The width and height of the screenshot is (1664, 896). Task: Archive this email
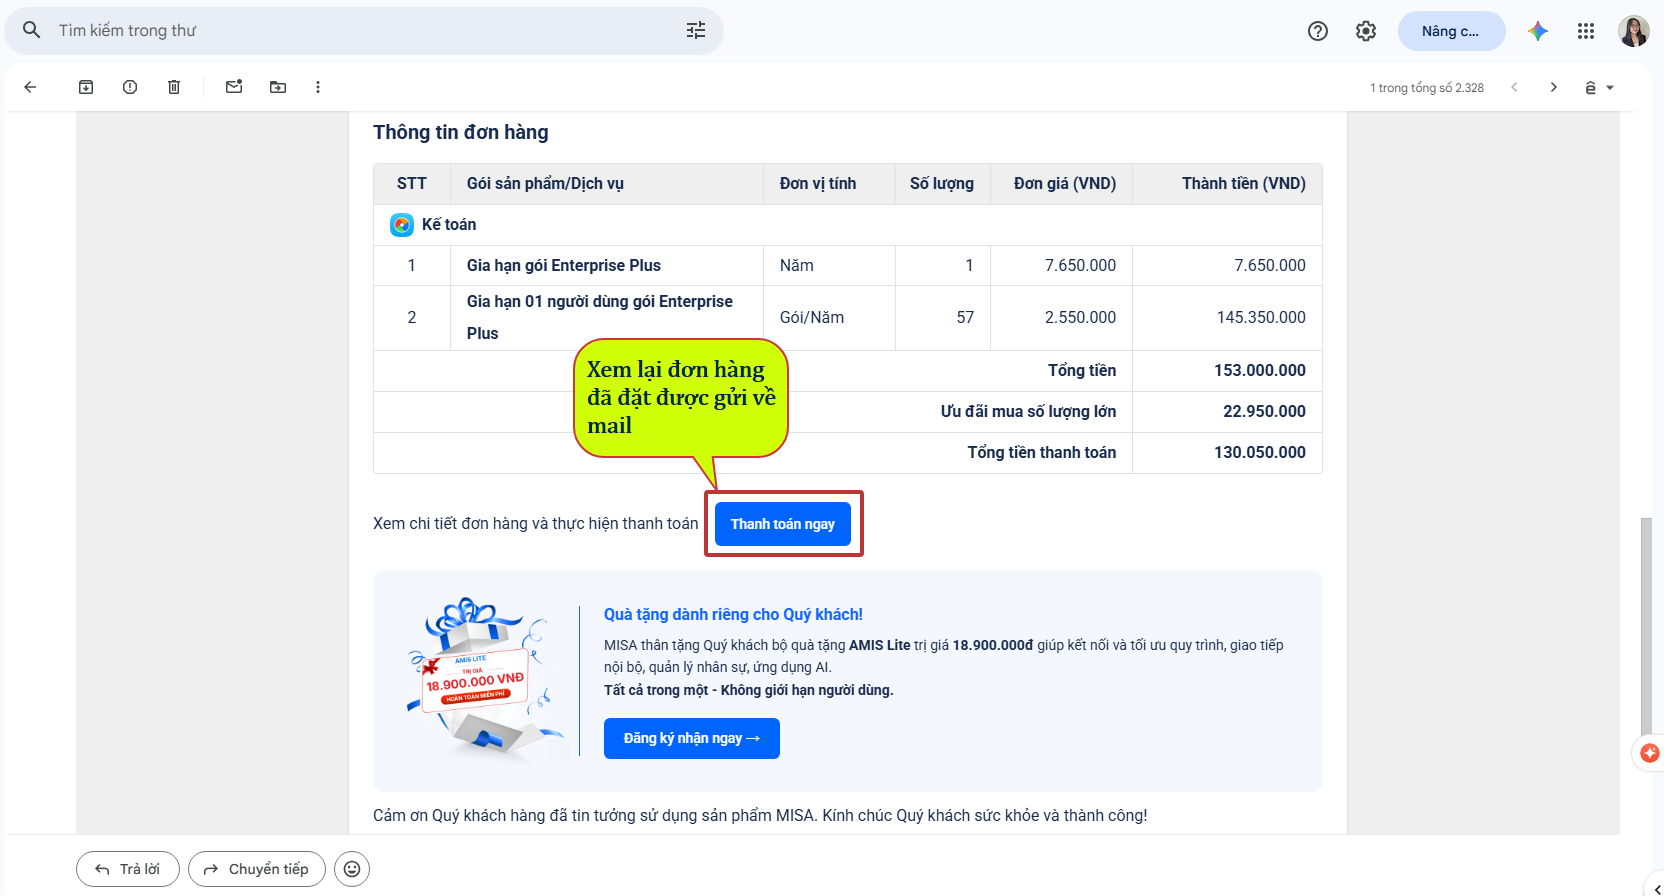[x=86, y=87]
